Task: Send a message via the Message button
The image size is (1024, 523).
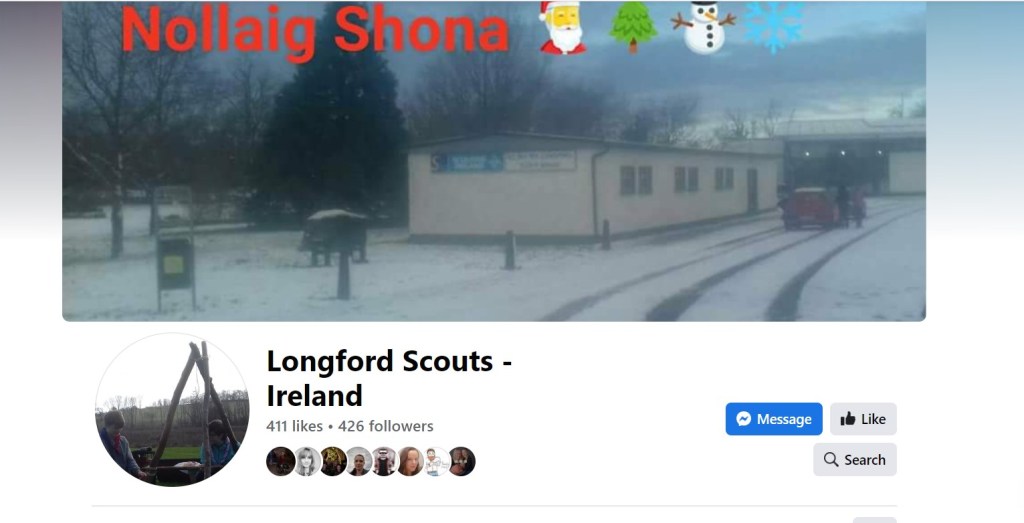Action: tap(774, 419)
